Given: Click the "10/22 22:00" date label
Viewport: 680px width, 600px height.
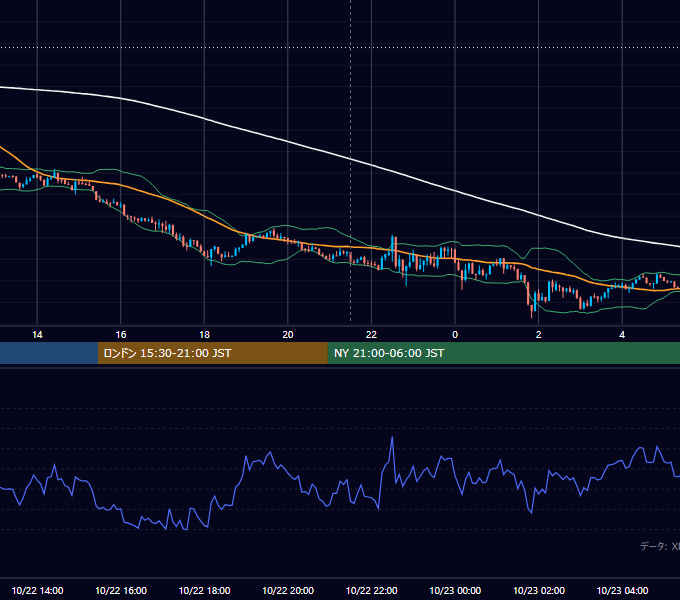Looking at the screenshot, I should tap(371, 590).
